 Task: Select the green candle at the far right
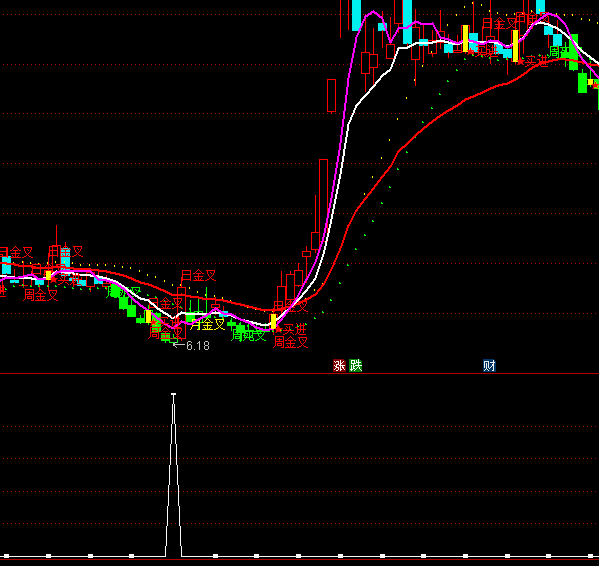tap(582, 82)
